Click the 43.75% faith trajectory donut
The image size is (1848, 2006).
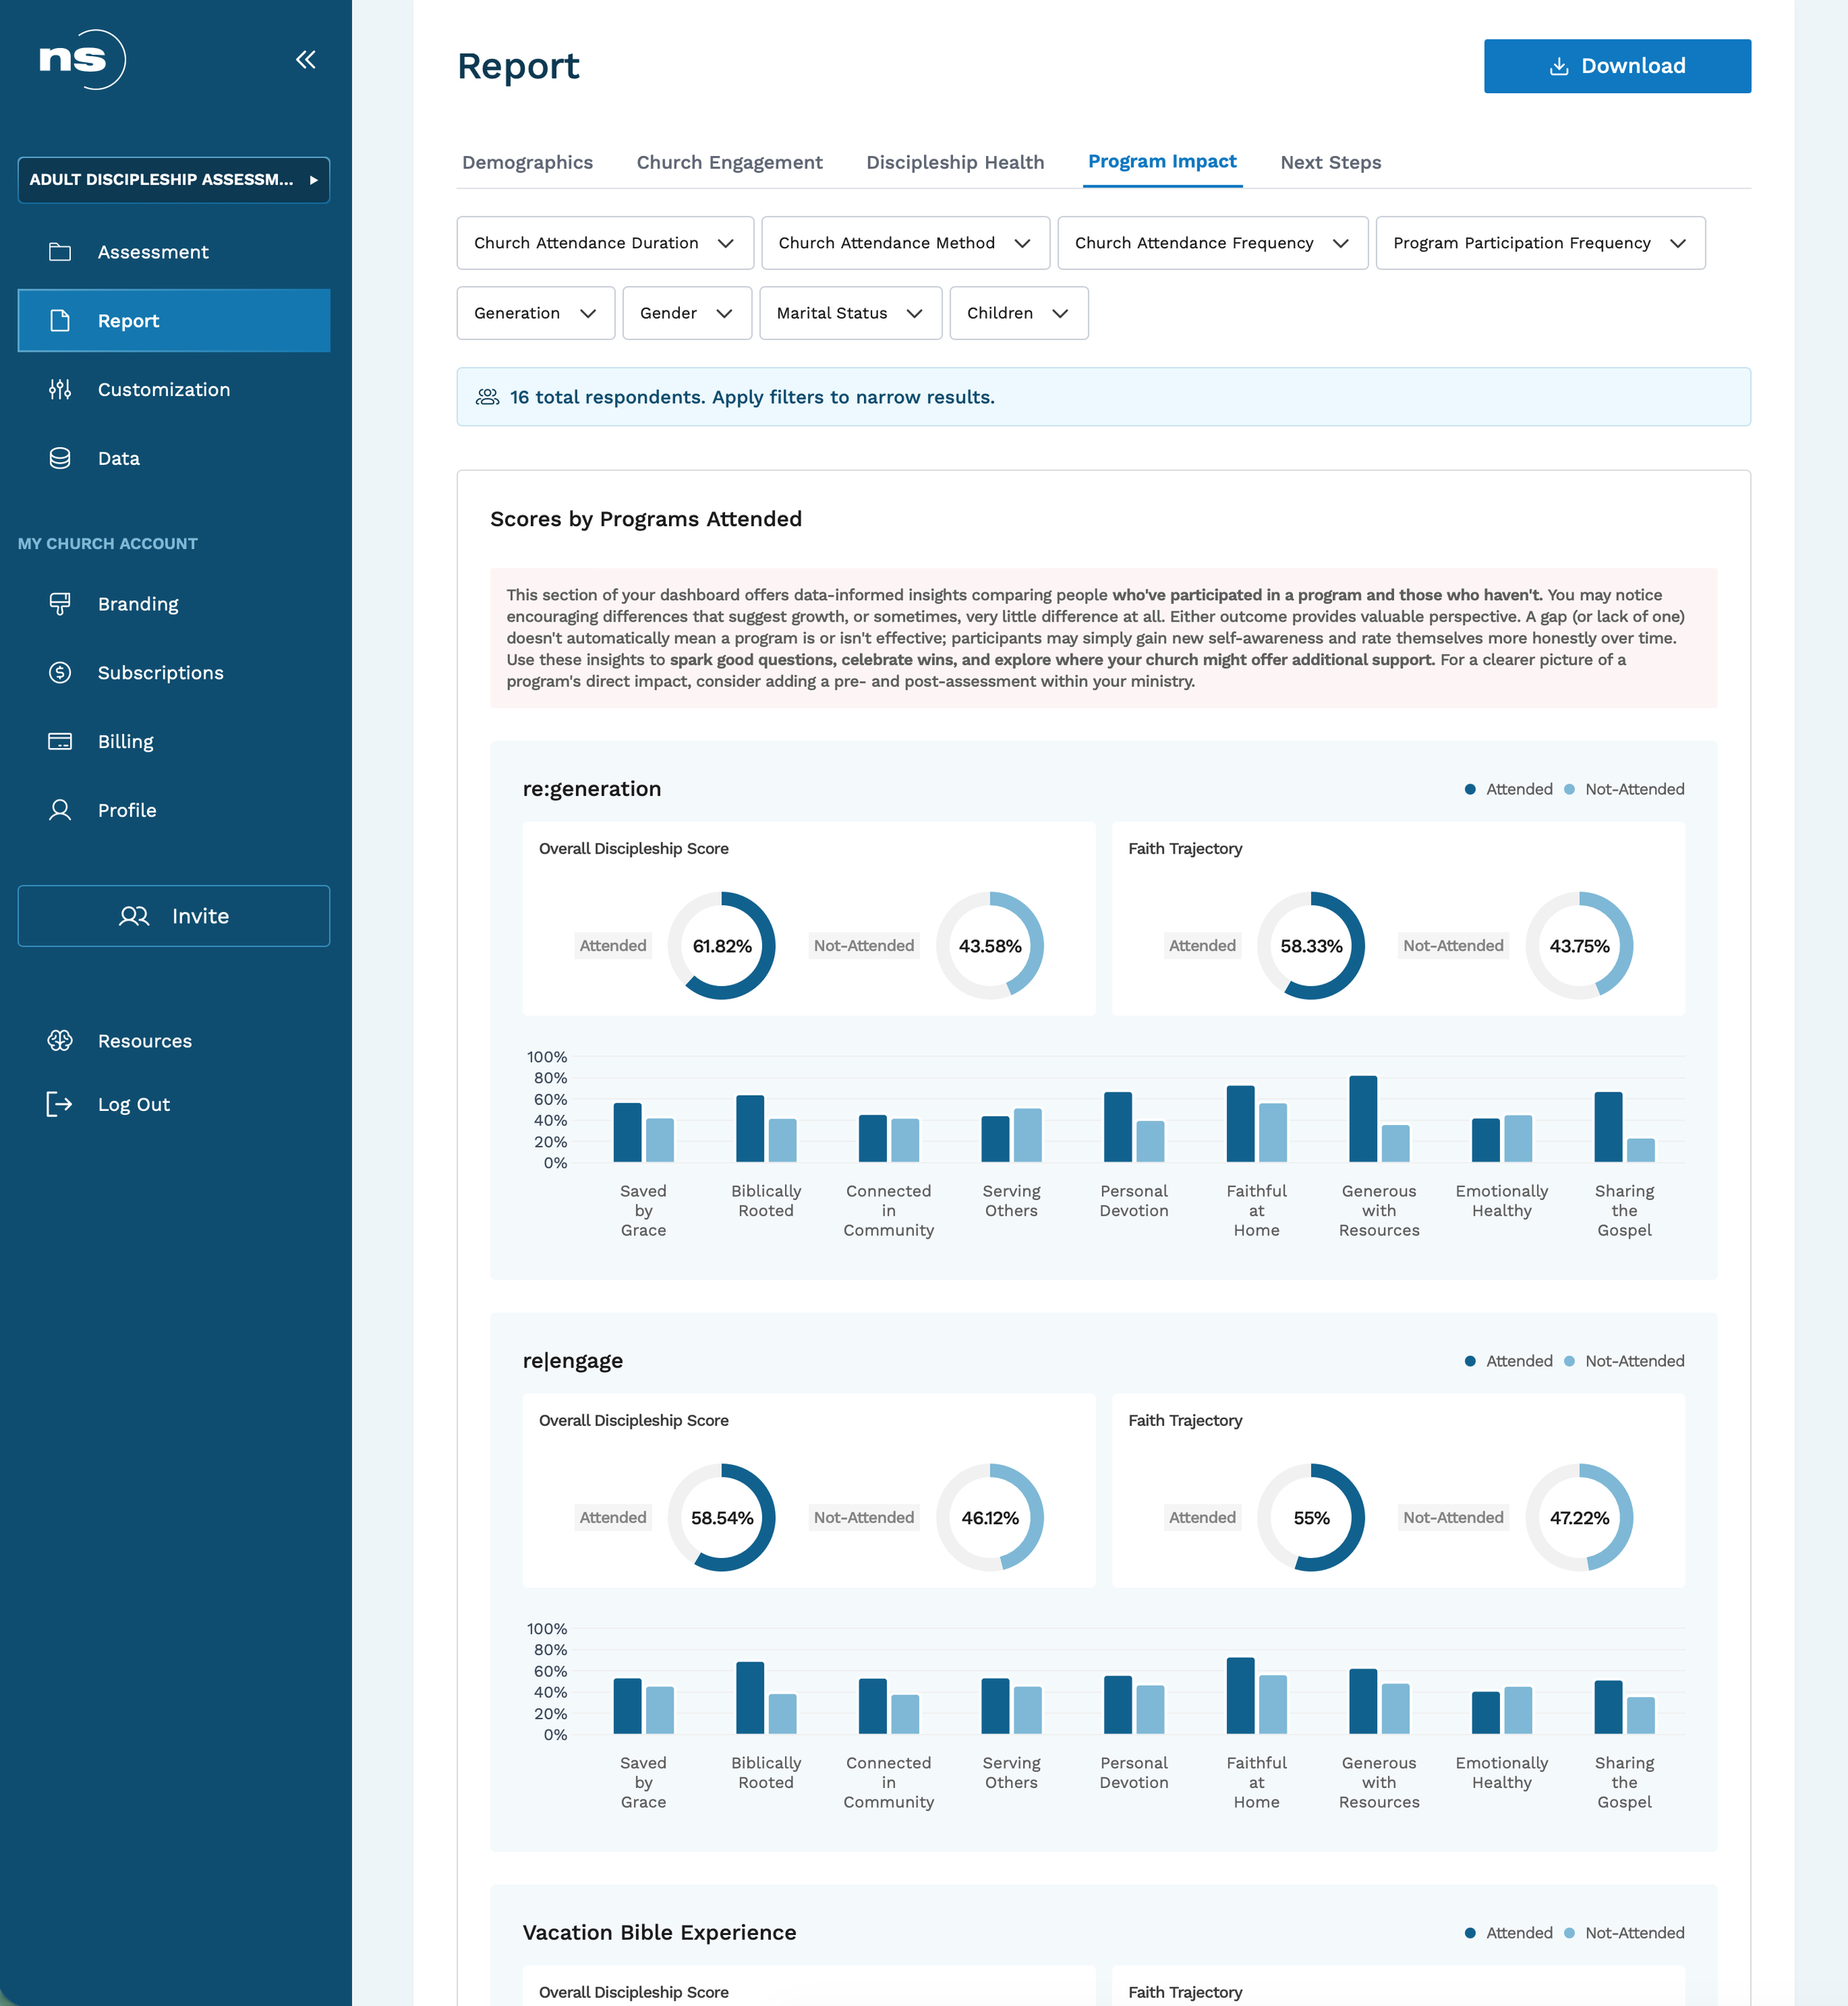pyautogui.click(x=1580, y=946)
